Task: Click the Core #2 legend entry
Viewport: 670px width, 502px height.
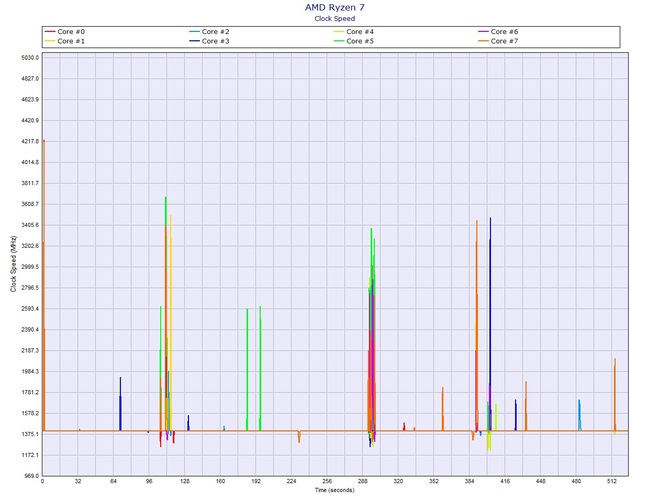Action: [209, 32]
